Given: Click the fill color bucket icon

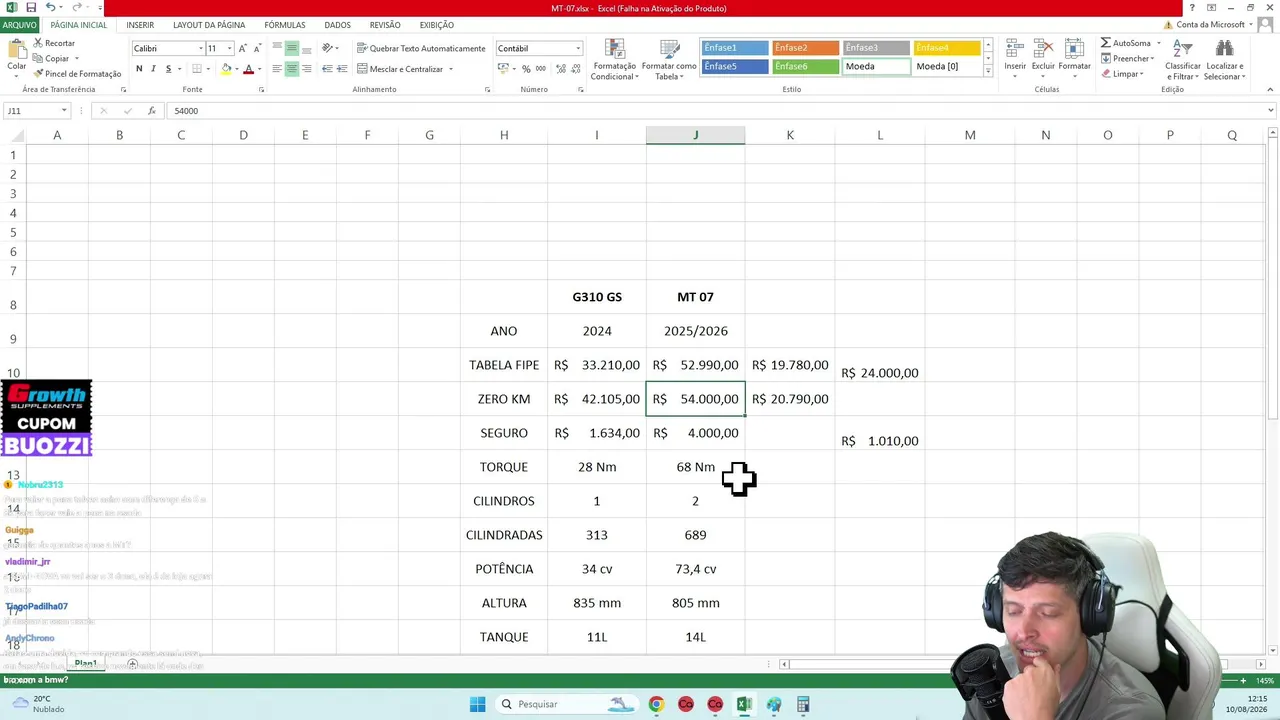Looking at the screenshot, I should [x=226, y=69].
